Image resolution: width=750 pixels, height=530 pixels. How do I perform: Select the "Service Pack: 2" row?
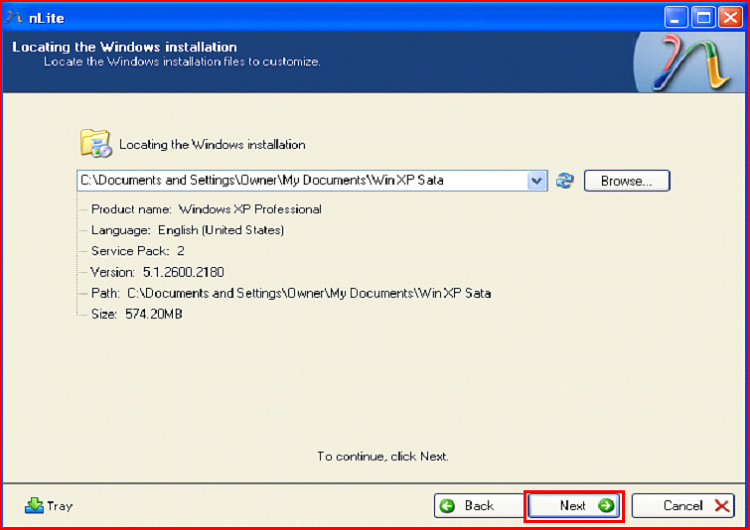[138, 251]
